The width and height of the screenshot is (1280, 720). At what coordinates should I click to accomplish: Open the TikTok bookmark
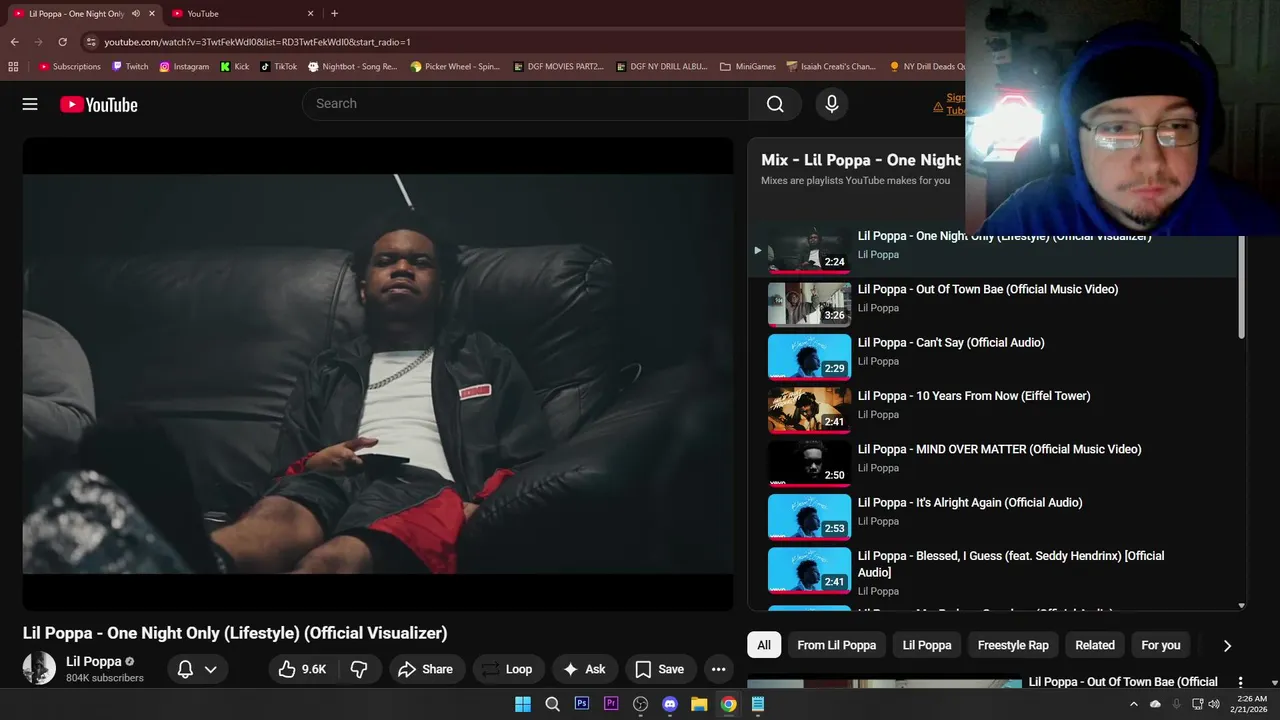click(278, 66)
